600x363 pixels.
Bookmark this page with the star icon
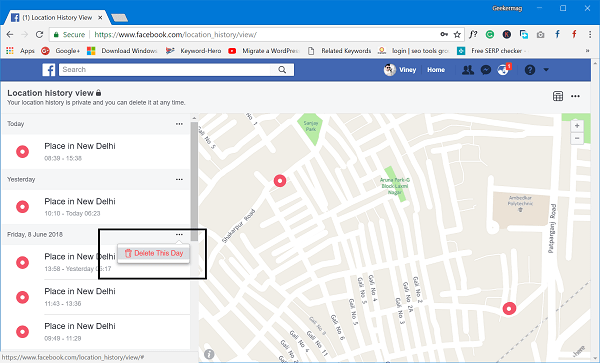click(x=457, y=34)
